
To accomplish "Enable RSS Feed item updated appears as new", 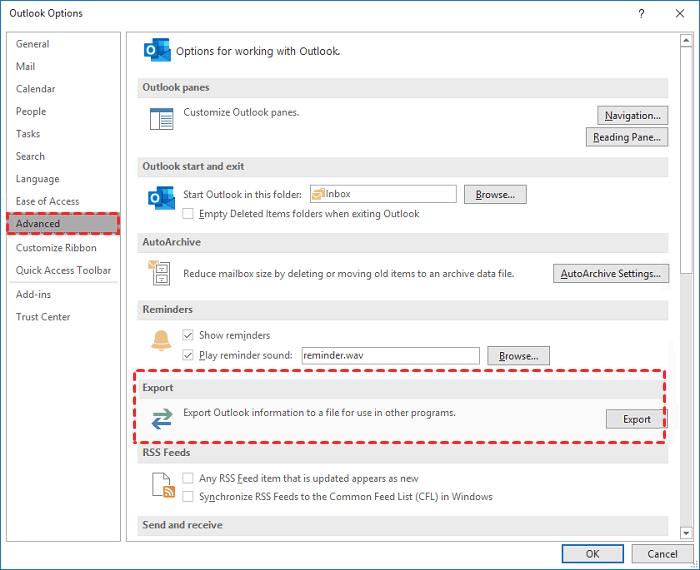I will 188,478.
